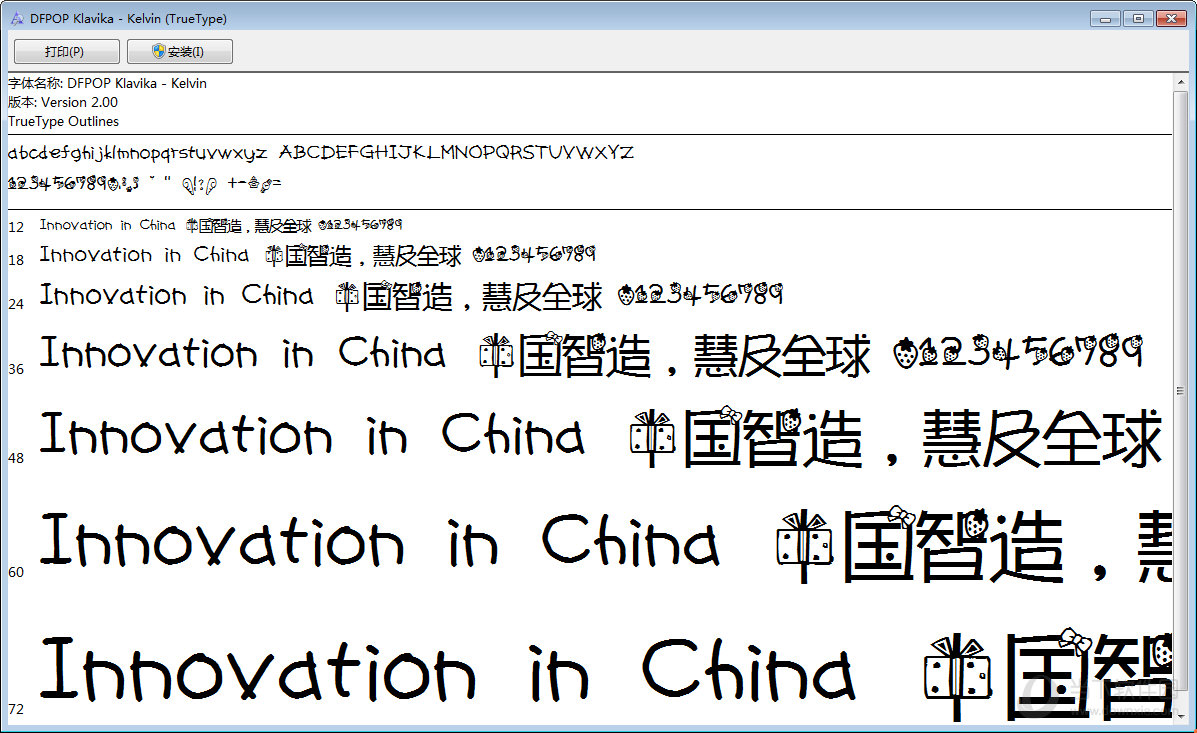Click the window title DFPOP Klavika - Kelvin (TrueType)
Screen dimensions: 1197x733
pyautogui.click(x=128, y=18)
